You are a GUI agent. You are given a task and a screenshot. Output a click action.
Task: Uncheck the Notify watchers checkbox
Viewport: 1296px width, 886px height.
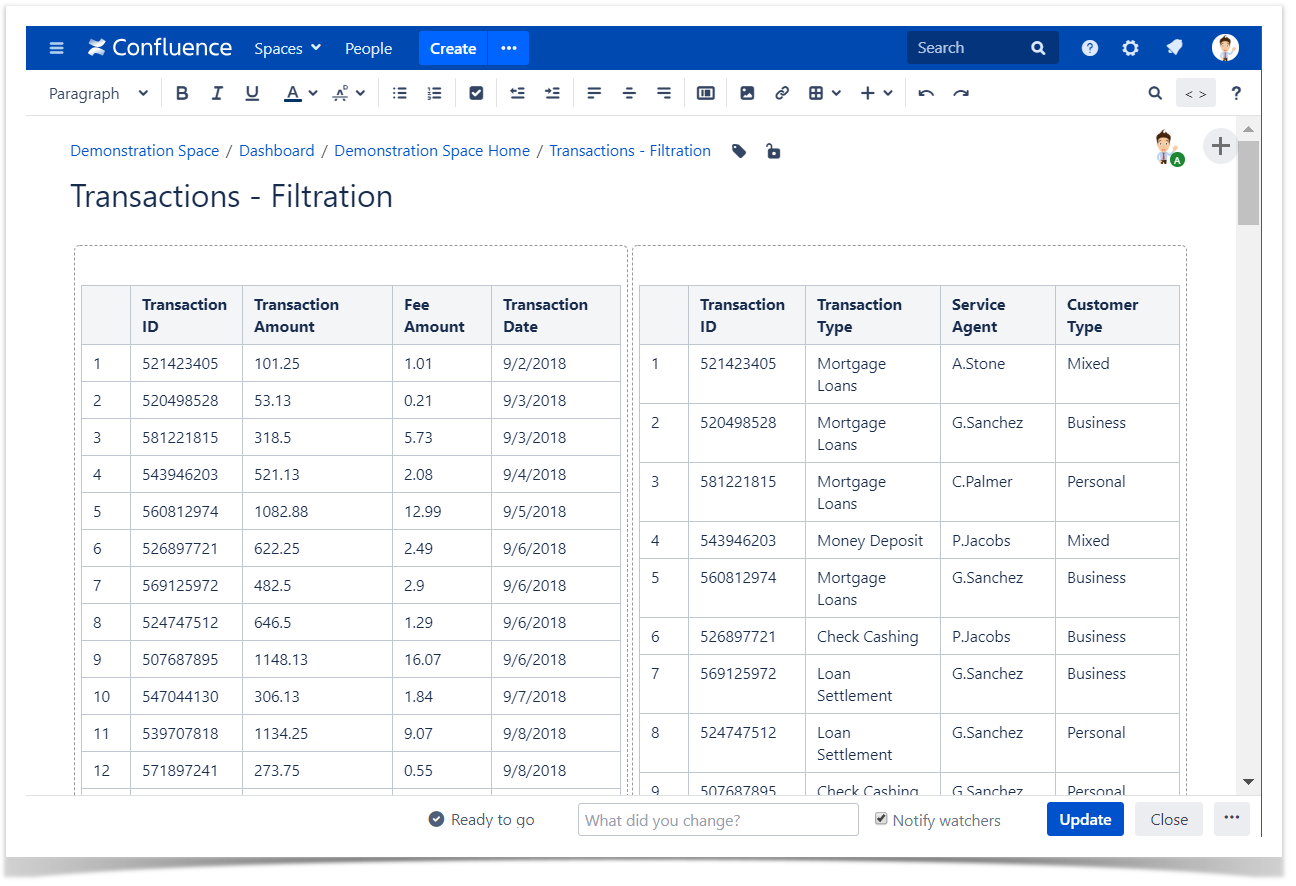click(881, 819)
